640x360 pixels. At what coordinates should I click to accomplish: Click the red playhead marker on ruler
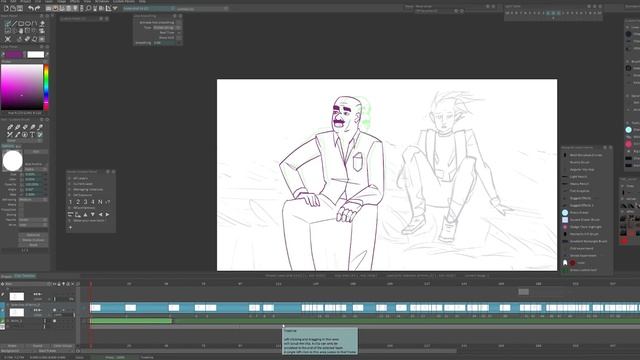point(91,283)
